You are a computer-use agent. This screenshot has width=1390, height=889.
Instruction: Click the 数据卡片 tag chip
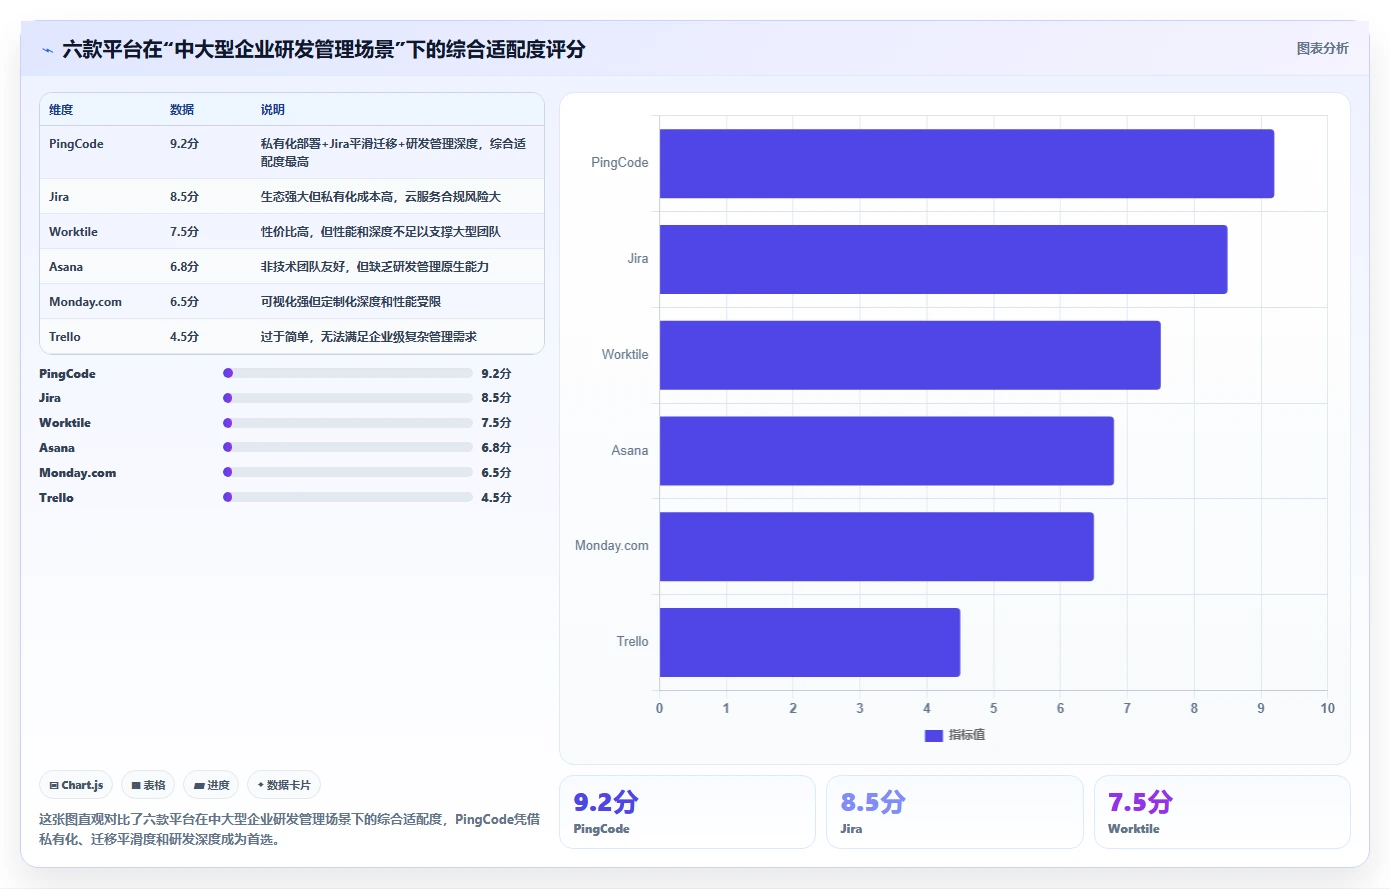click(284, 785)
